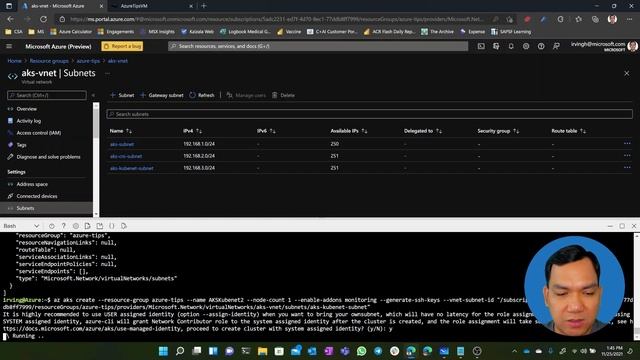Viewport: 640px width, 360px height.
Task: Open the Azure account profile menu
Action: click(604, 46)
